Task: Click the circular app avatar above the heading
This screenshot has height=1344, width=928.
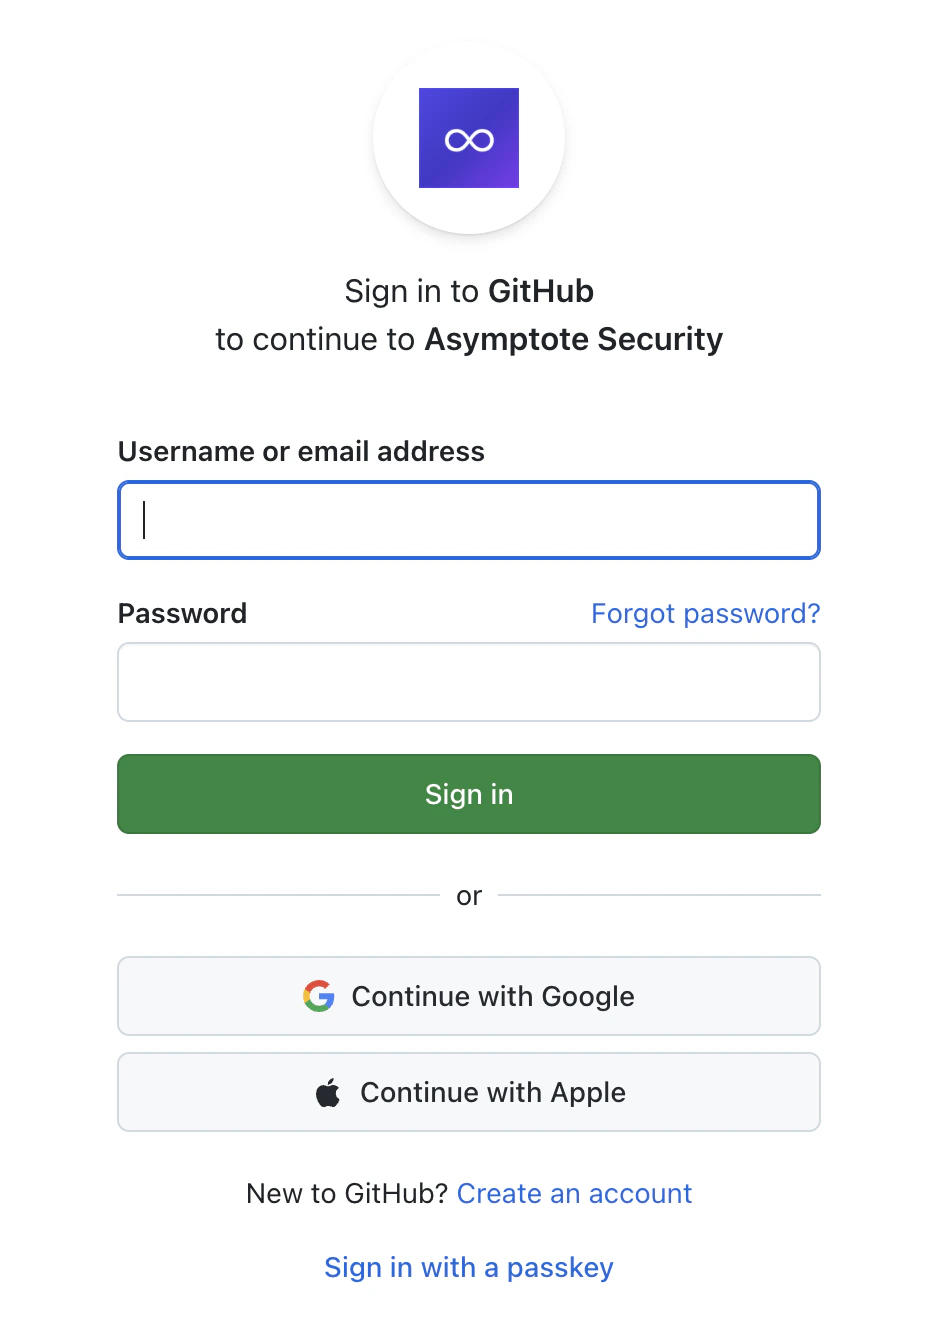Action: (x=468, y=138)
